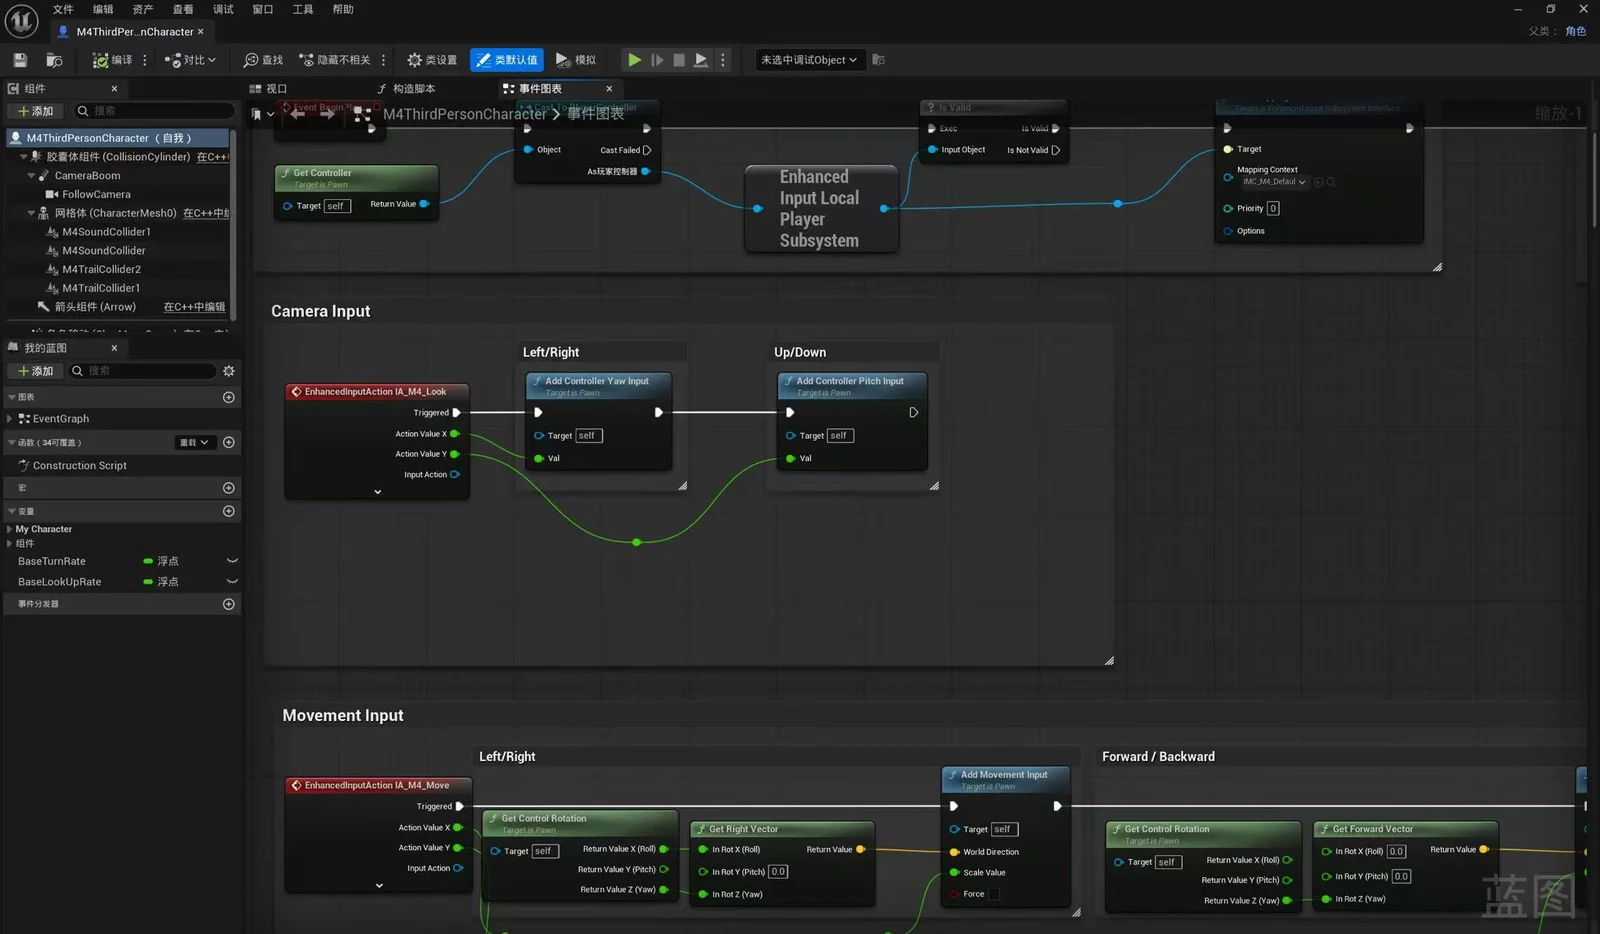
Task: Select the BaseTurnRate variable
Action: pyautogui.click(x=52, y=562)
